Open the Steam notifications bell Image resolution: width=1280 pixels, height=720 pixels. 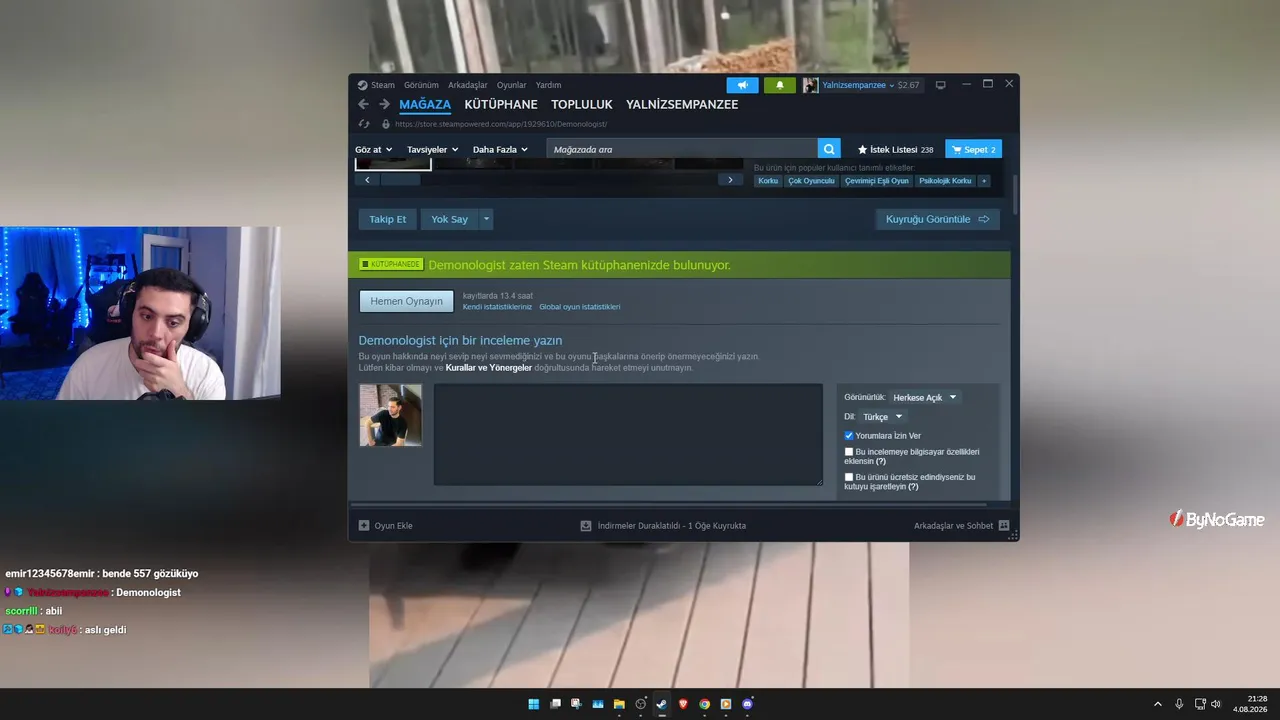(780, 85)
